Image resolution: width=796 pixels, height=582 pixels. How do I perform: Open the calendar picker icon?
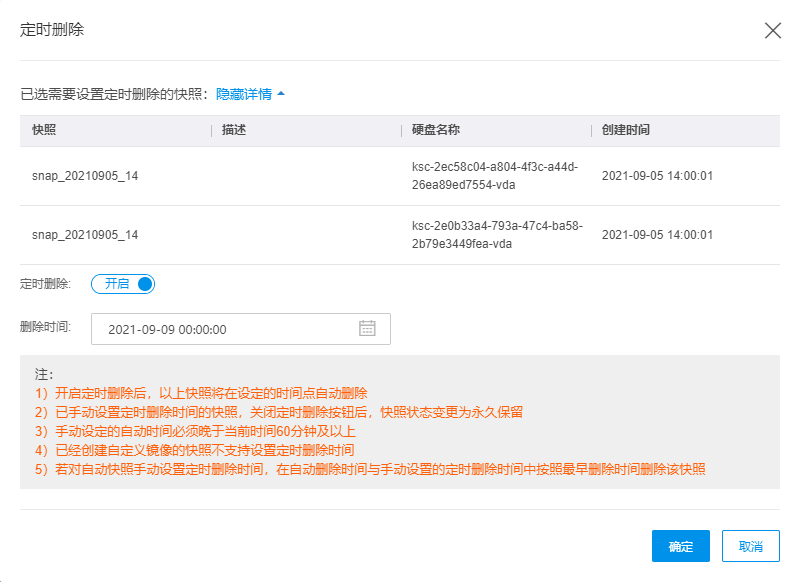click(x=367, y=329)
